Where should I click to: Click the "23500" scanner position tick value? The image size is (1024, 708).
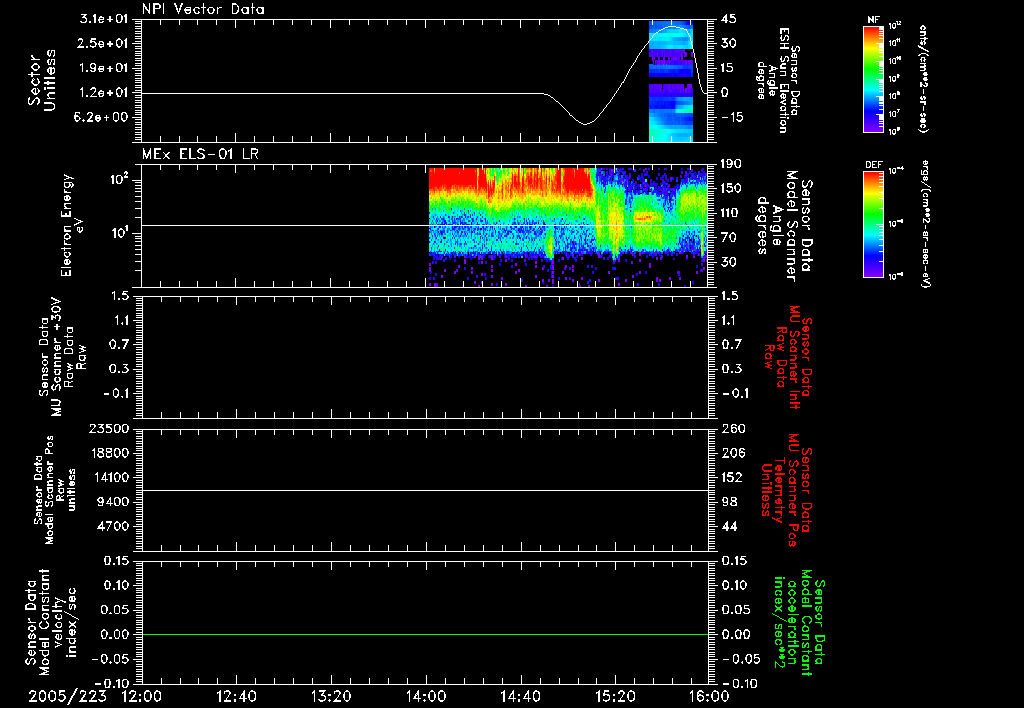coord(108,428)
